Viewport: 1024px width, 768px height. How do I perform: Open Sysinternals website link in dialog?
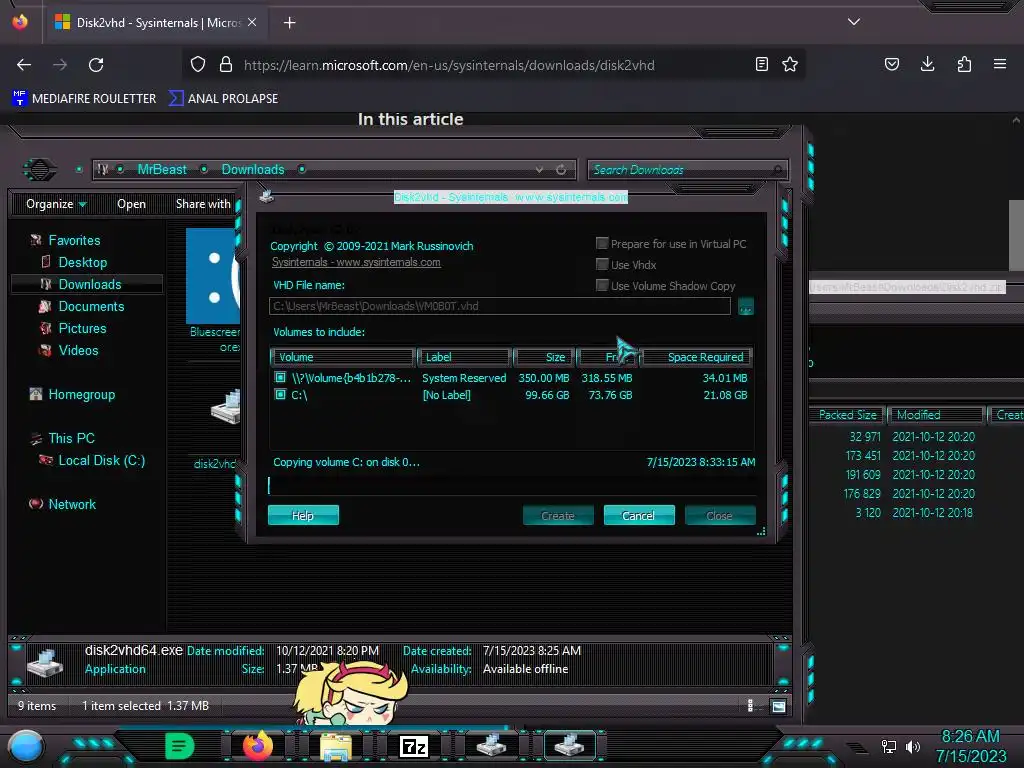[356, 263]
